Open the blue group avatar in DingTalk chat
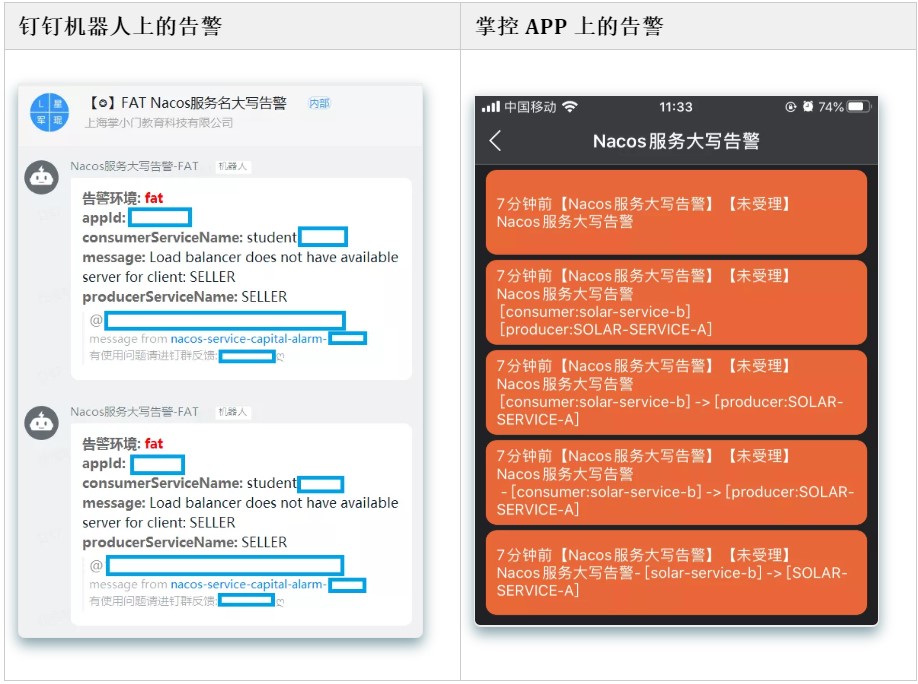The height and width of the screenshot is (684, 918). (x=49, y=112)
